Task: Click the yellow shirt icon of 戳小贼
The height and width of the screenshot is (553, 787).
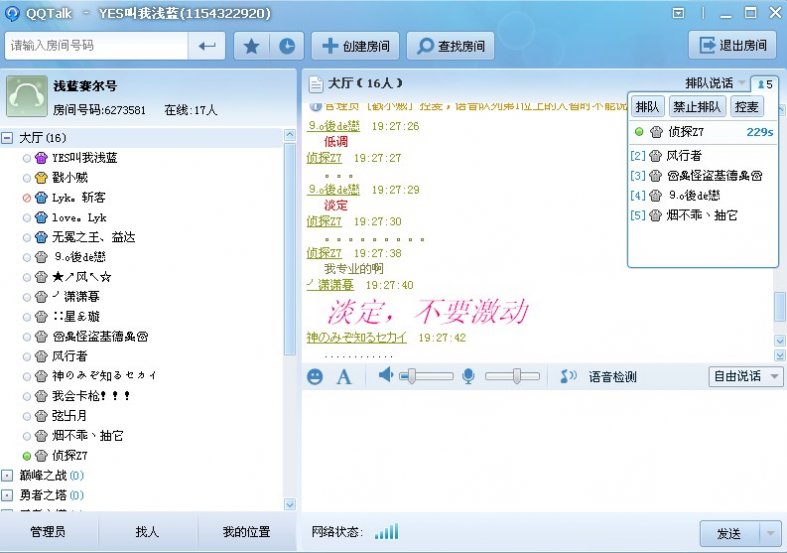Action: 41,178
